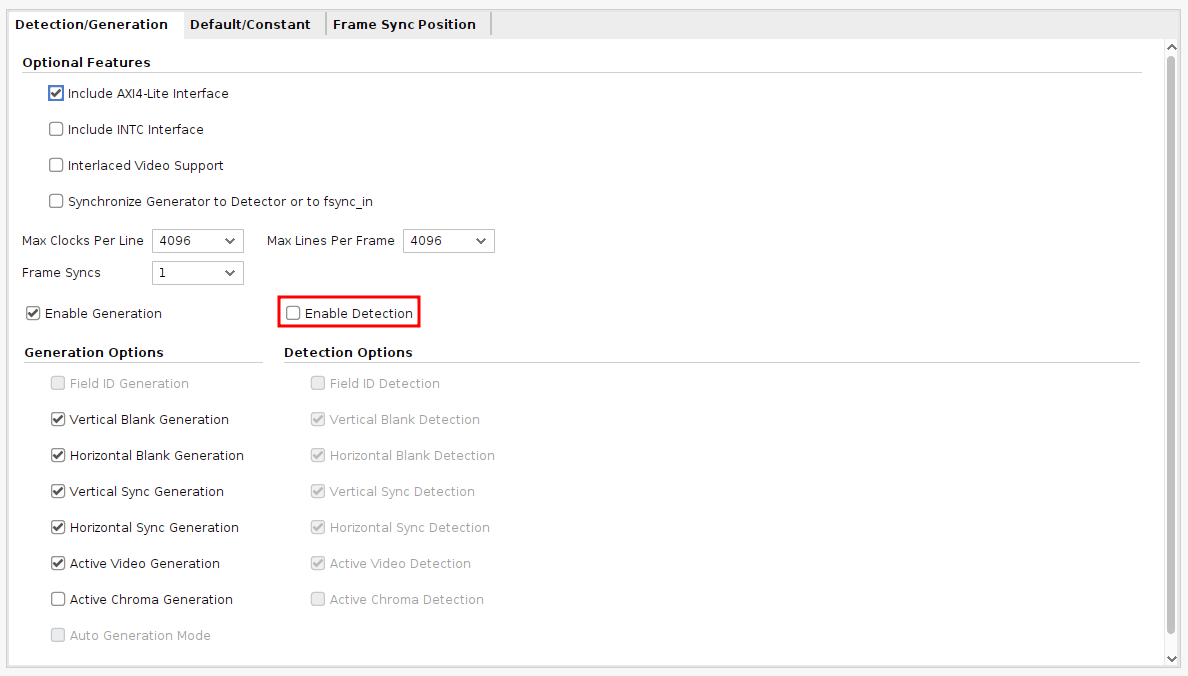Toggle Include AXI4-Lite Interface checkbox

point(56,94)
